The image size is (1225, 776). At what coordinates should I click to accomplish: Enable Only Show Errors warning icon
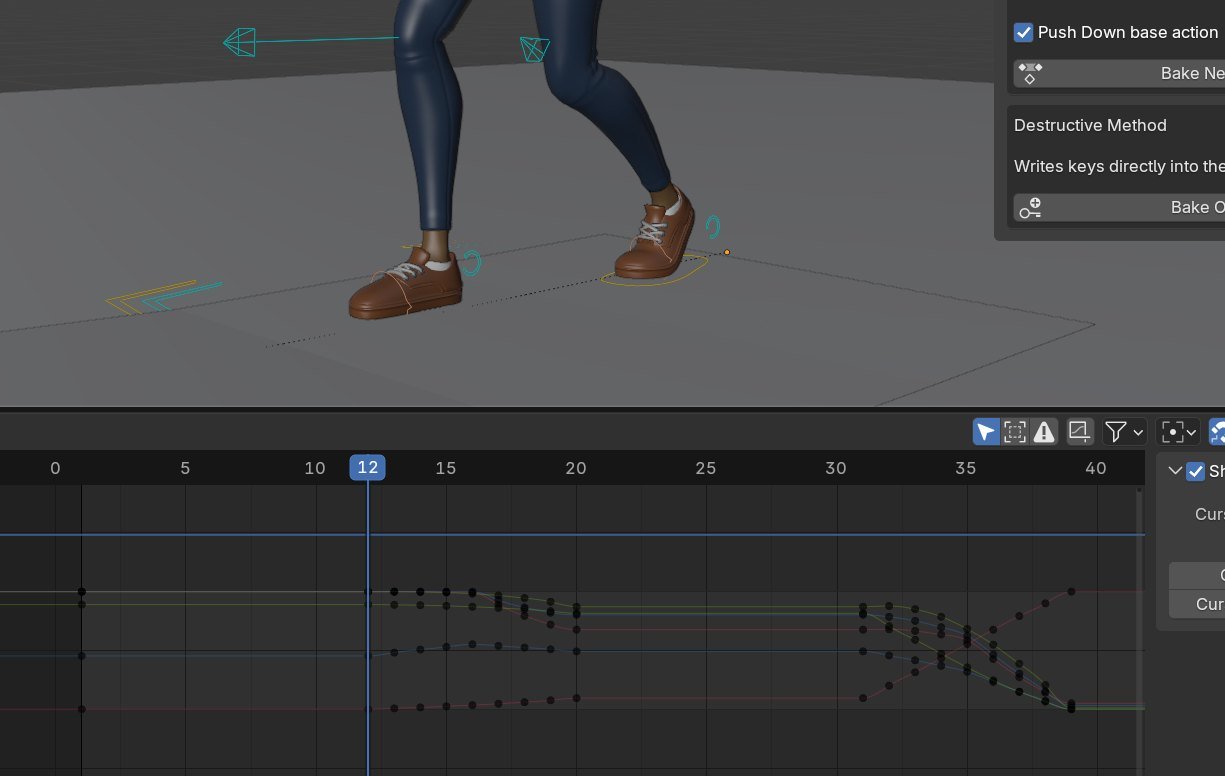(x=1044, y=432)
